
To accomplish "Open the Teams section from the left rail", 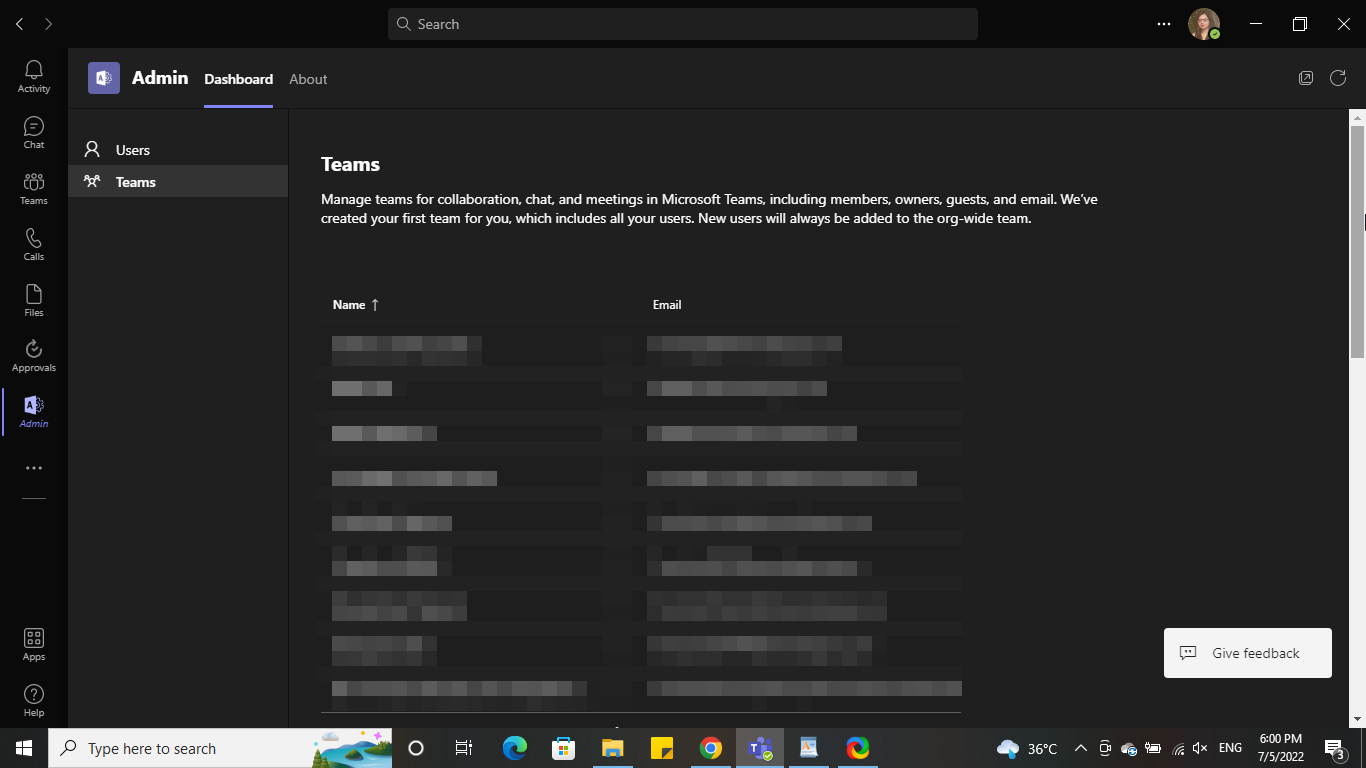I will [33, 187].
